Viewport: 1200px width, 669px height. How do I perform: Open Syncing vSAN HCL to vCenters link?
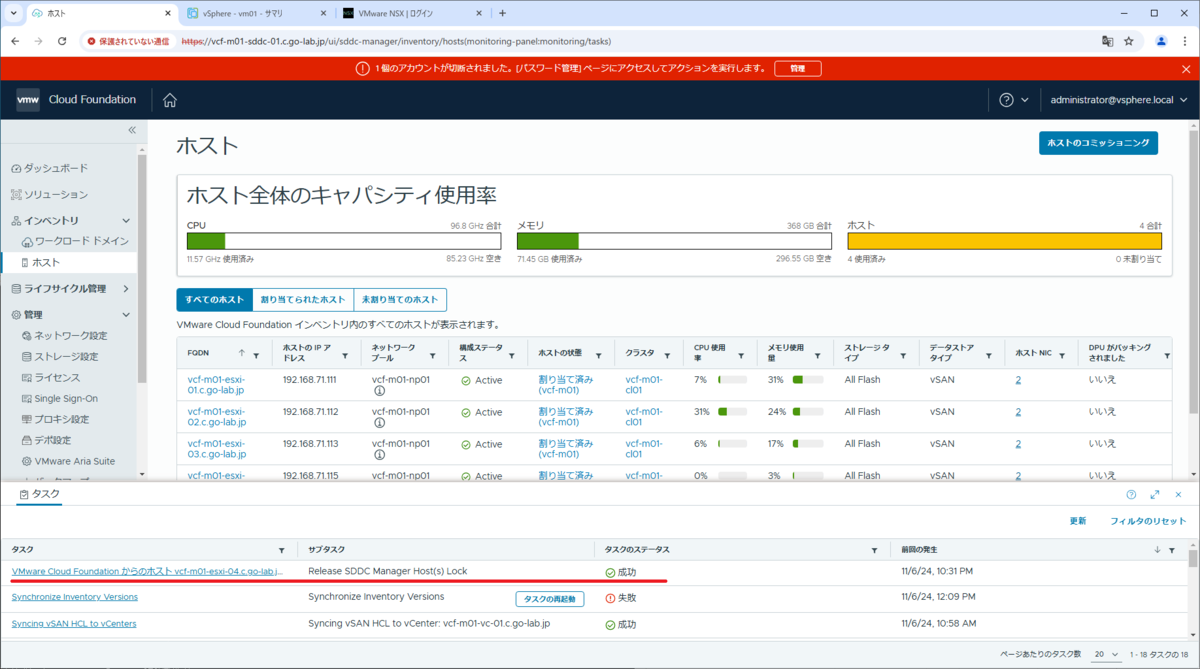(x=74, y=623)
